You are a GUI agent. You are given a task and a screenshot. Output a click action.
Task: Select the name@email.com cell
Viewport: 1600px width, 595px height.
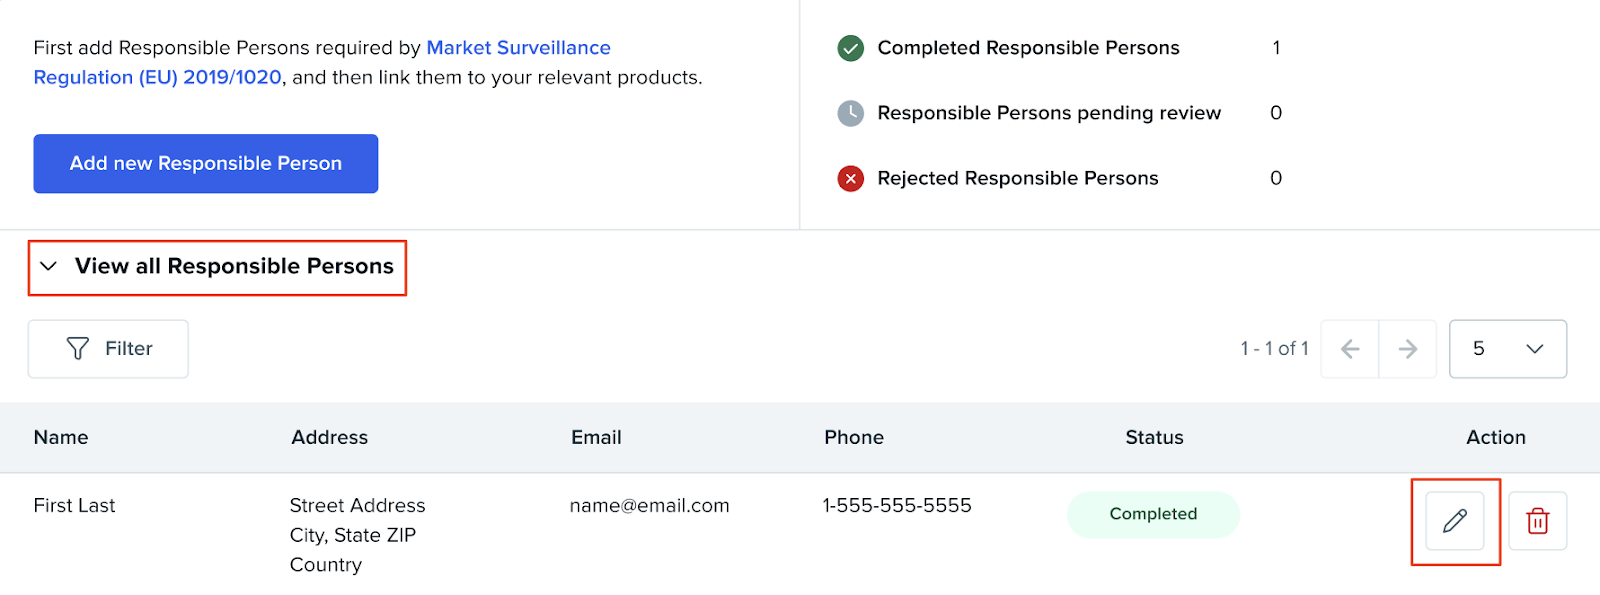click(649, 506)
